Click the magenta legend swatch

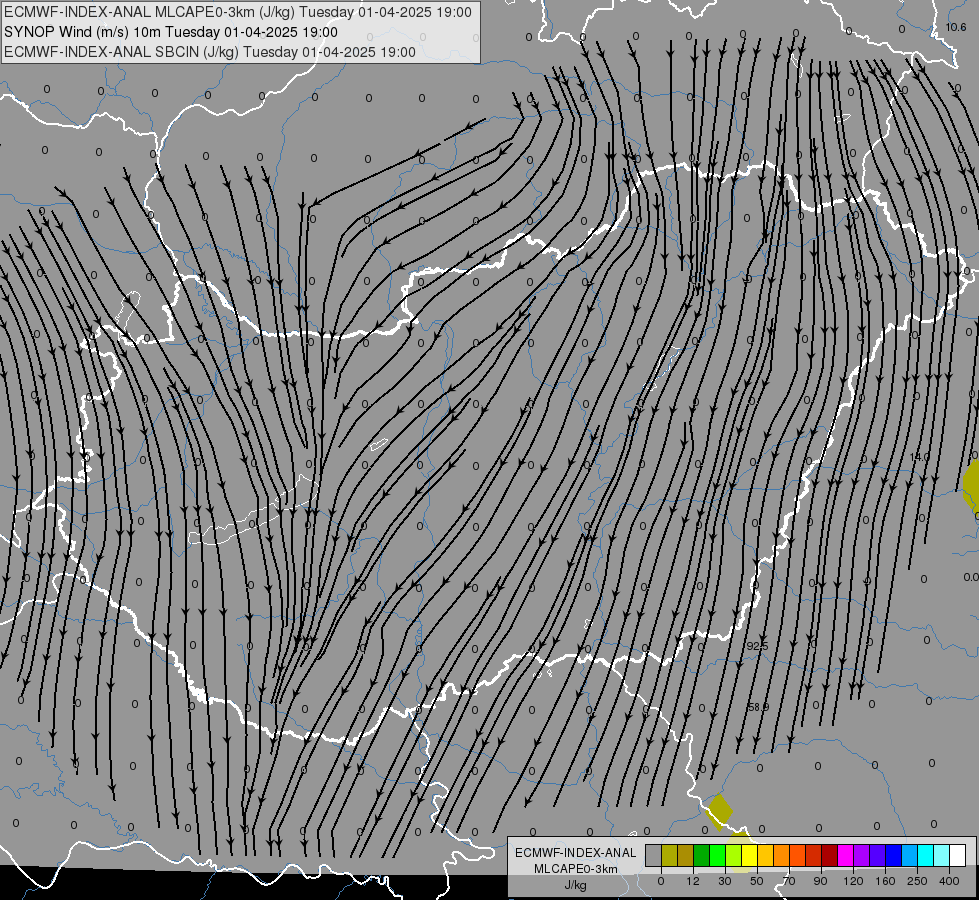click(x=846, y=856)
